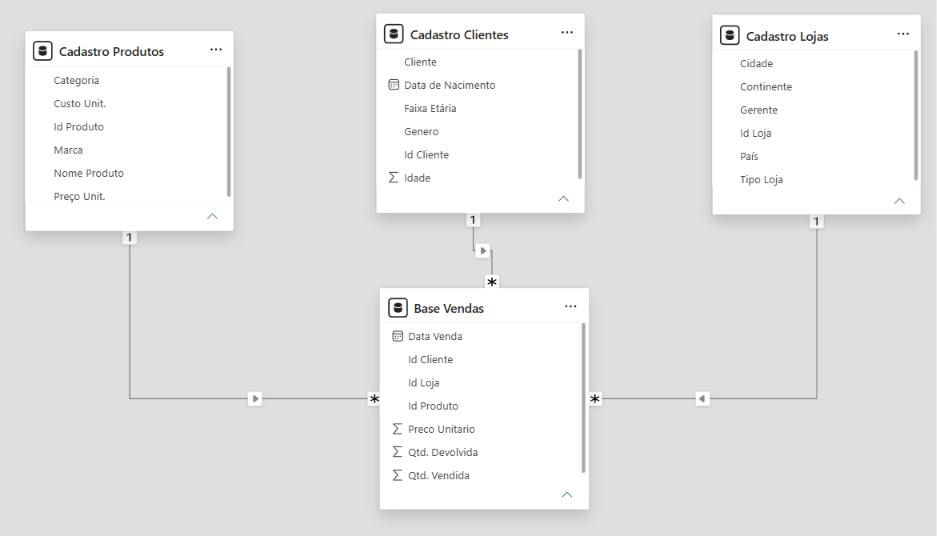Collapse the Cadastro Clientes table card
The height and width of the screenshot is (536, 937).
pos(564,199)
